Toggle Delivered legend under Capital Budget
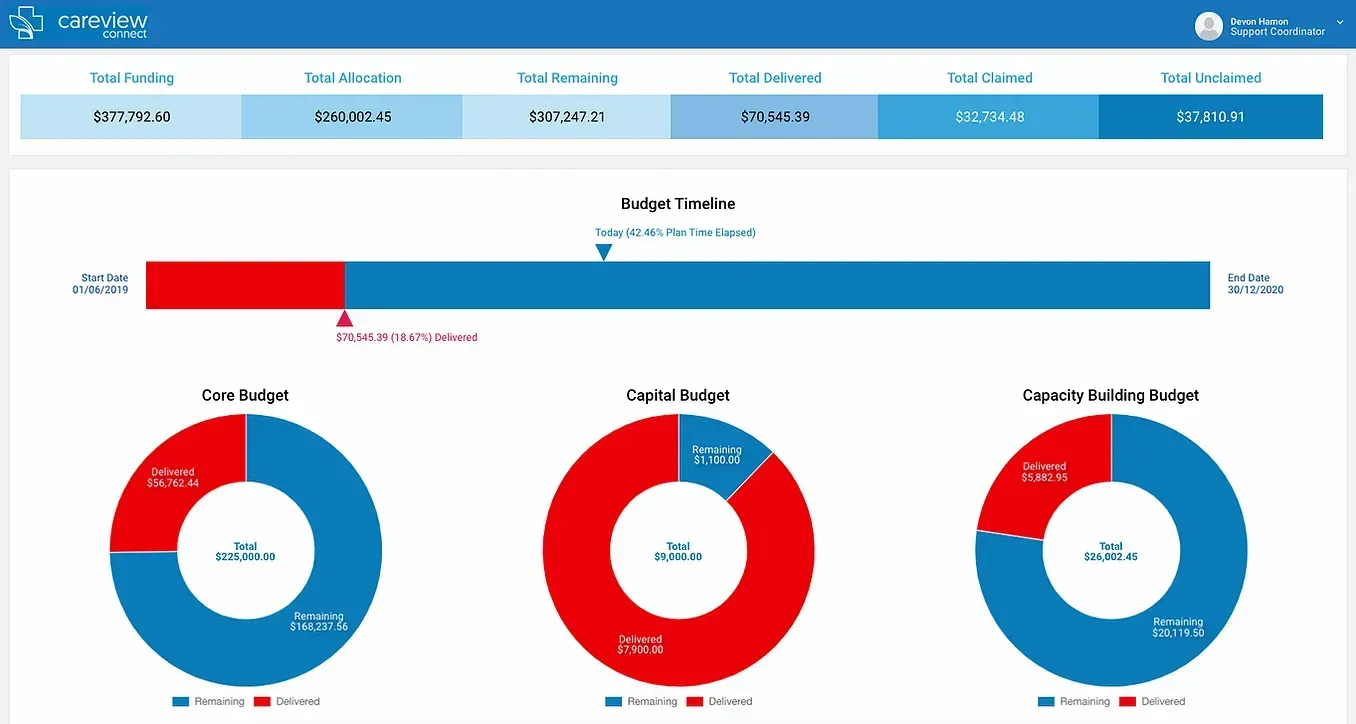The height and width of the screenshot is (724, 1356). coord(719,702)
